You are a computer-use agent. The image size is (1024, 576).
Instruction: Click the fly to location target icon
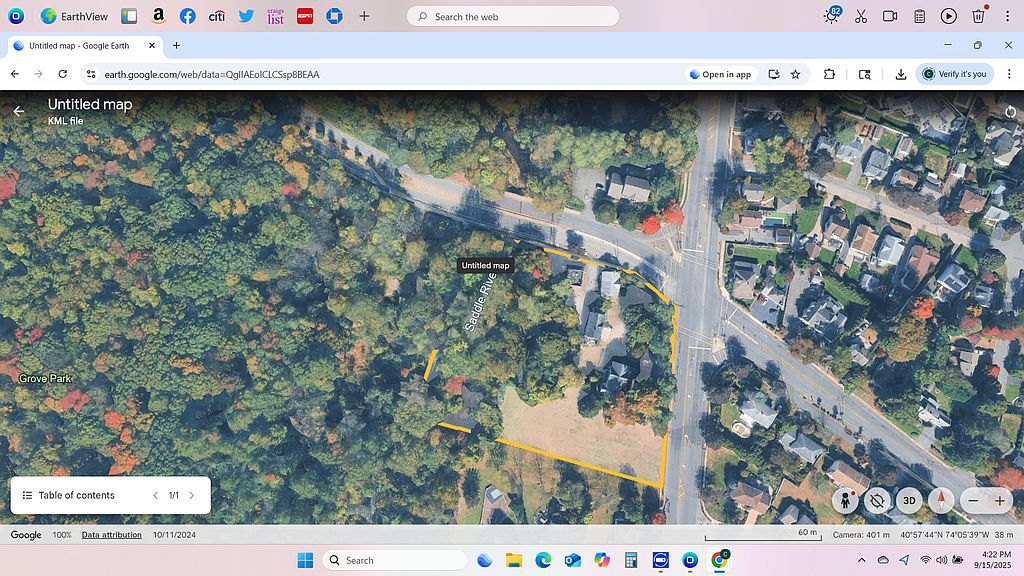pos(878,500)
